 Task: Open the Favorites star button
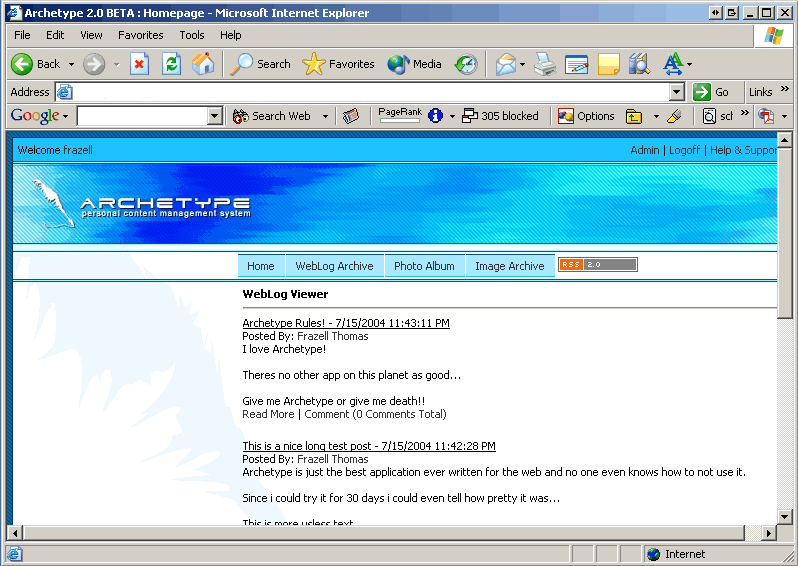coord(338,64)
